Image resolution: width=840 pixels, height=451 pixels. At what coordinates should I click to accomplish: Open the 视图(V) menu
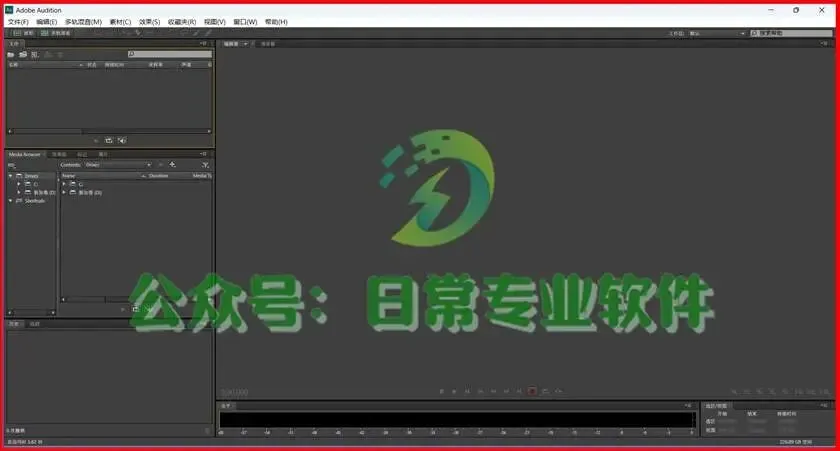(x=215, y=22)
